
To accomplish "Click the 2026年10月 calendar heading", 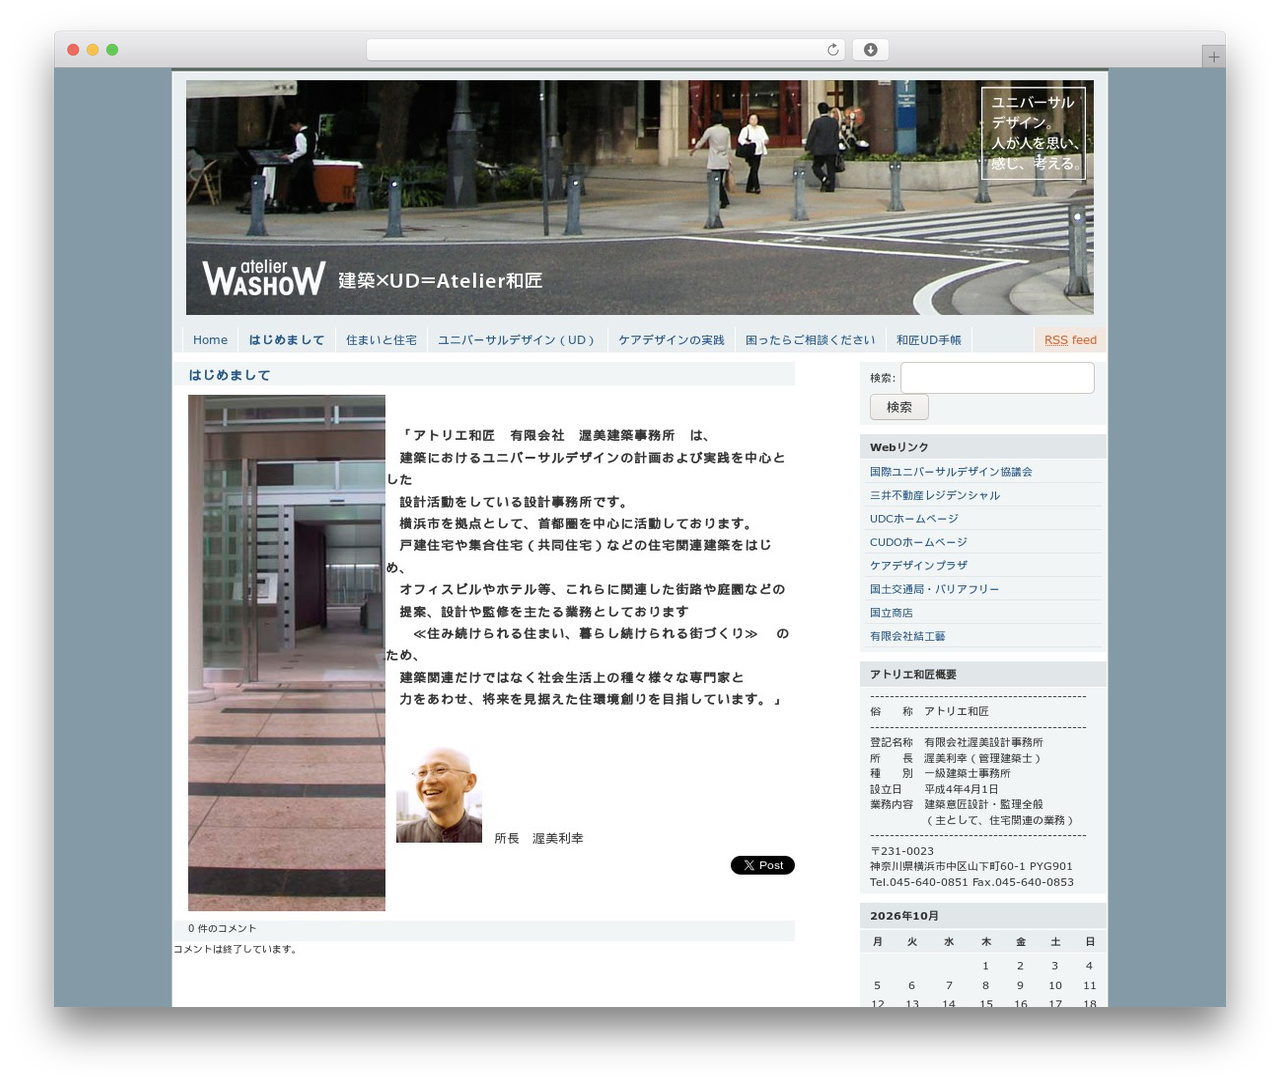I will point(904,916).
